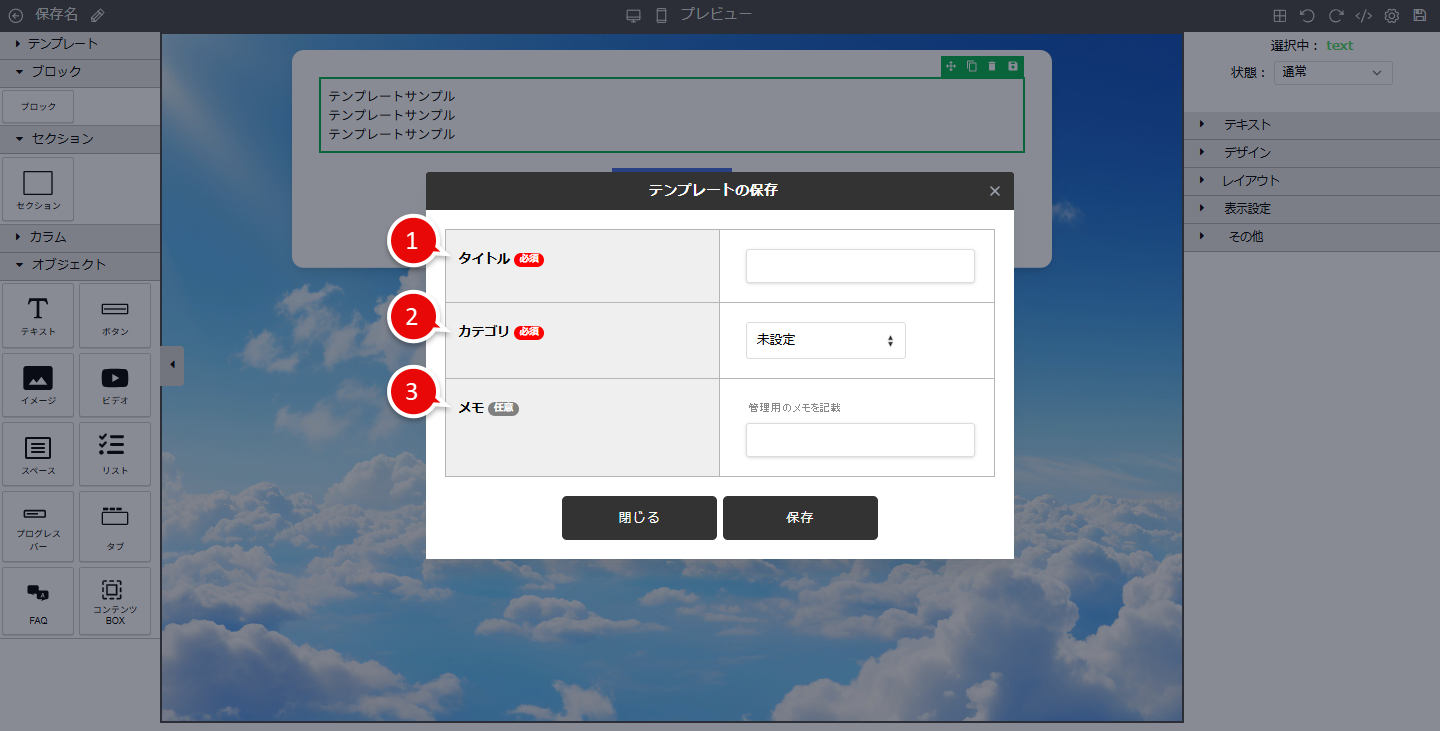
Task: Click the pencil icon to edit 保存名
Action: (97, 15)
